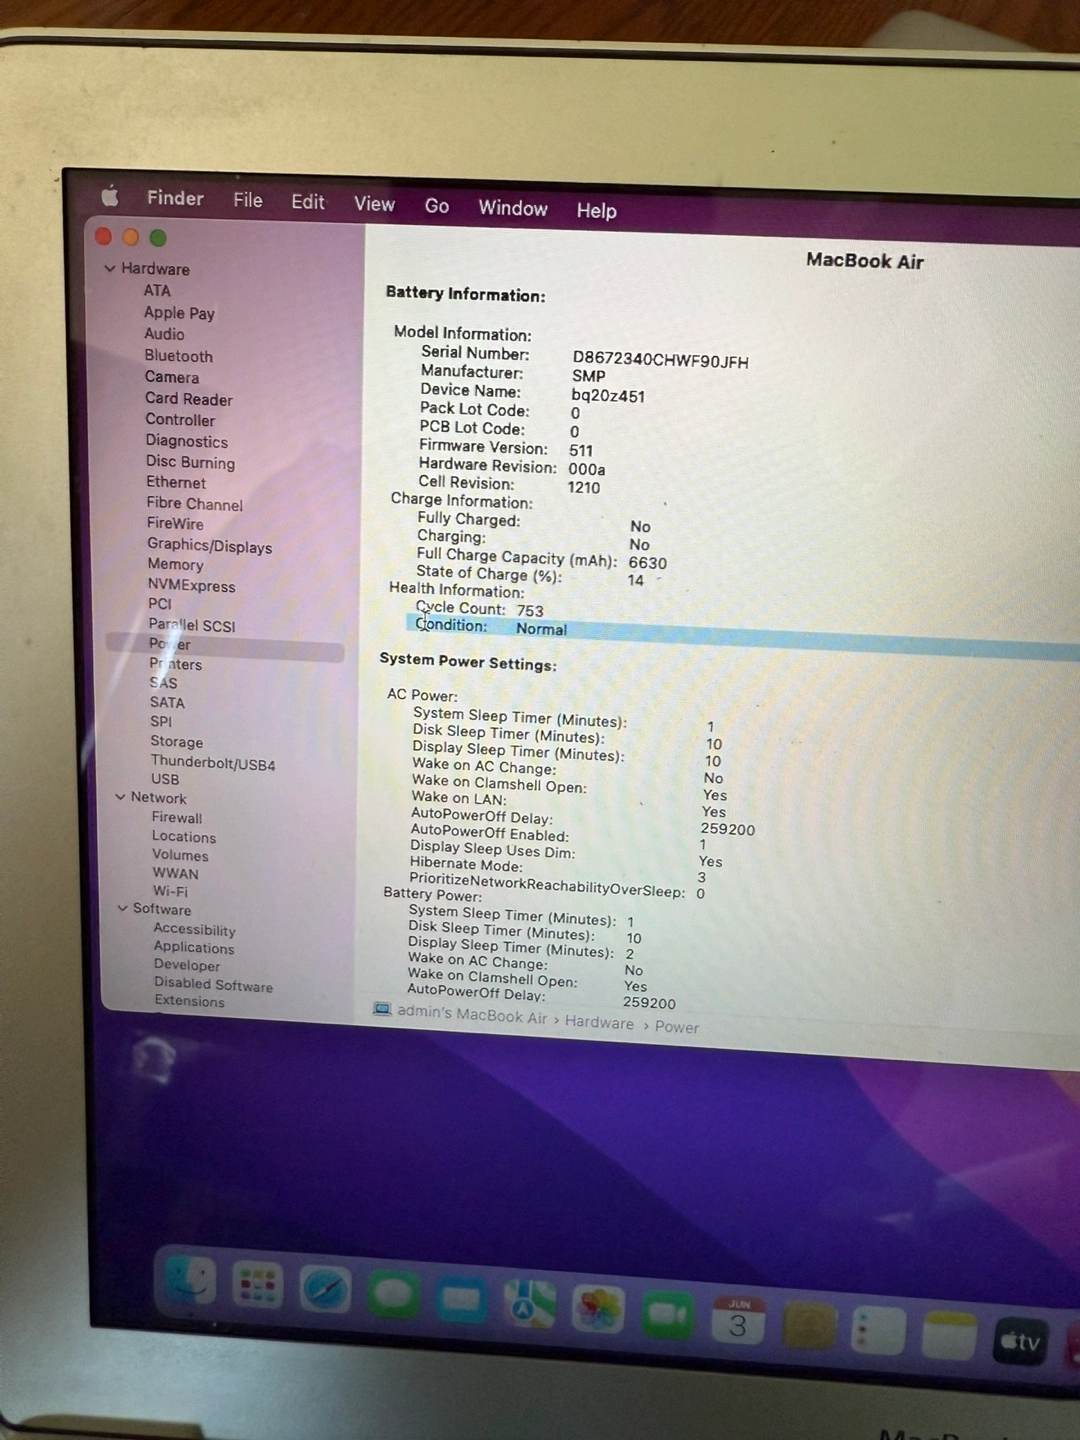Image resolution: width=1080 pixels, height=1440 pixels.
Task: Click serial number D8672340CHWF90JFH
Action: [660, 360]
